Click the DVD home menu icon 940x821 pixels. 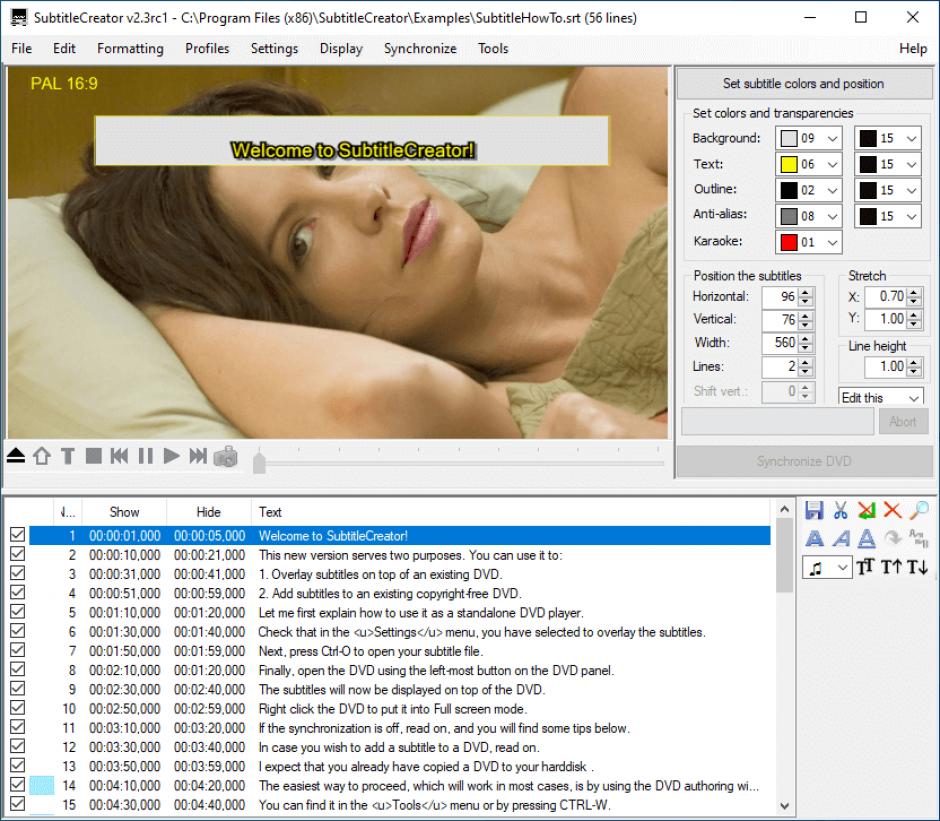pyautogui.click(x=42, y=456)
